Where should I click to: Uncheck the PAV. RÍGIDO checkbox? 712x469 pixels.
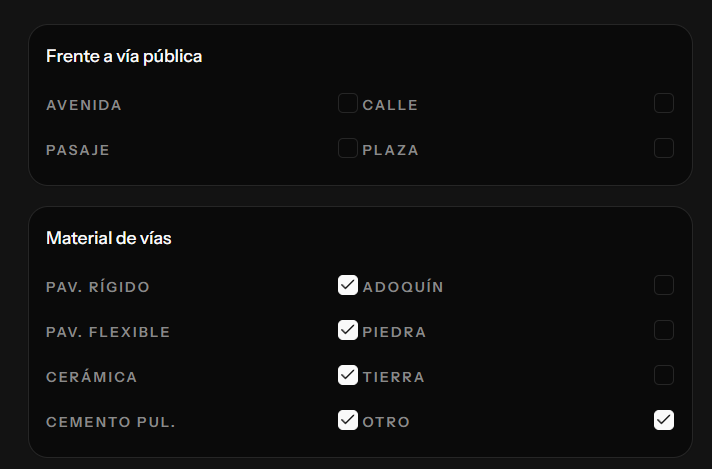(x=348, y=285)
